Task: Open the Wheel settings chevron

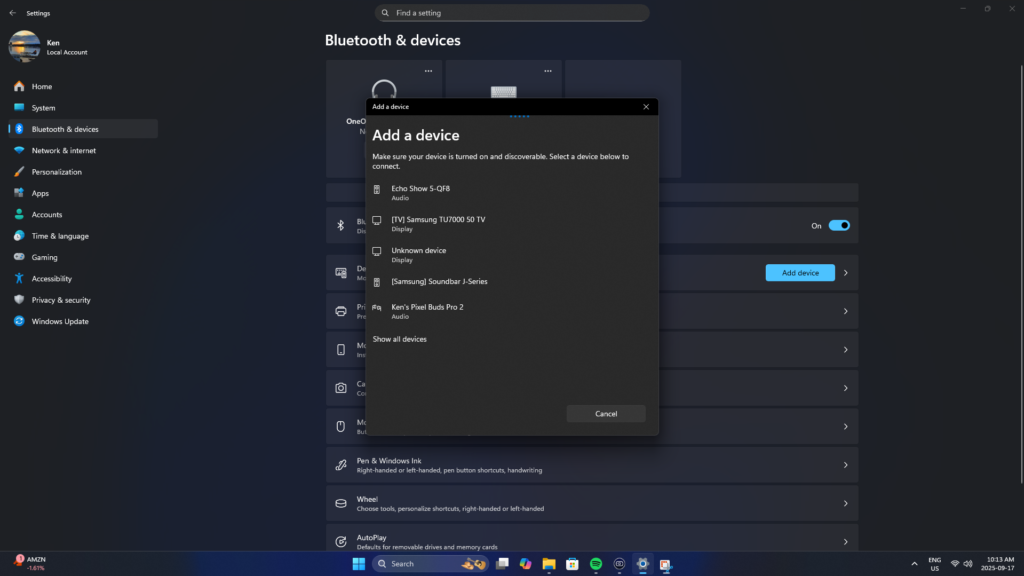Action: (845, 503)
